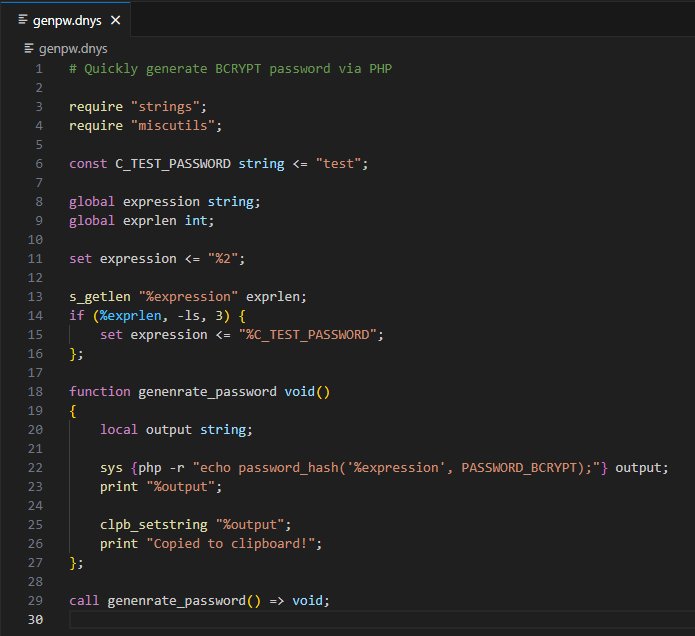Viewport: 695px width, 636px height.
Task: Click the closing brace on line 27
Action: coord(73,563)
